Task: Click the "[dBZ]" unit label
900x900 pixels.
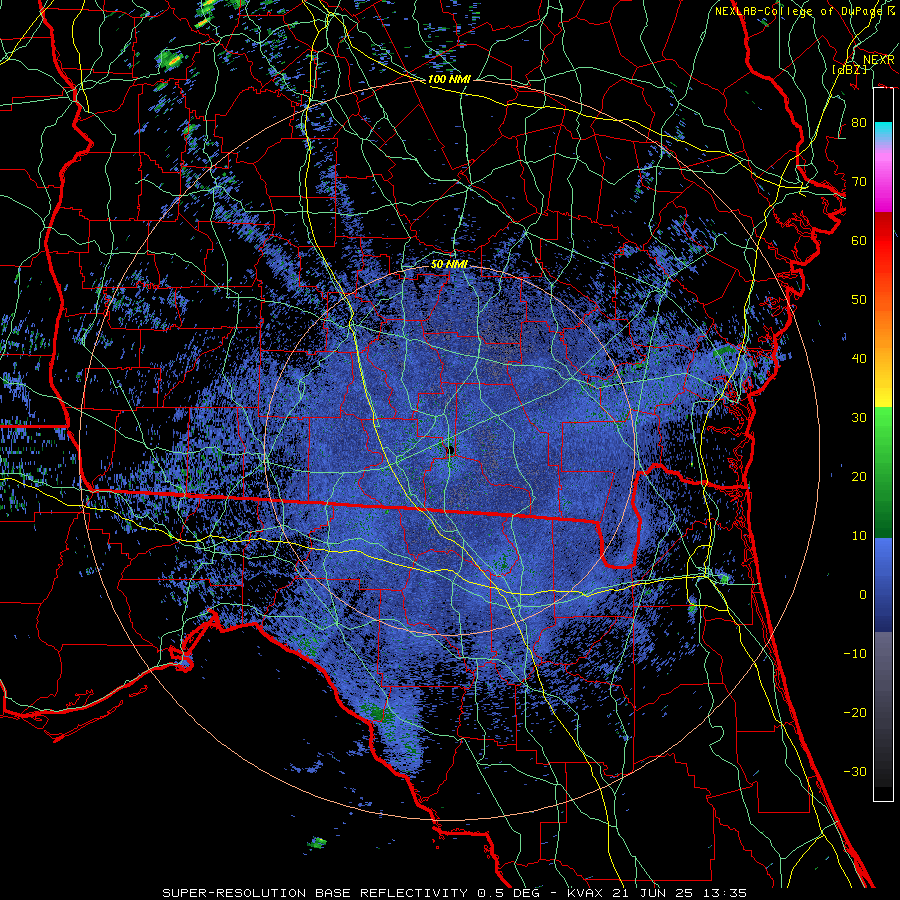Action: [x=849, y=69]
